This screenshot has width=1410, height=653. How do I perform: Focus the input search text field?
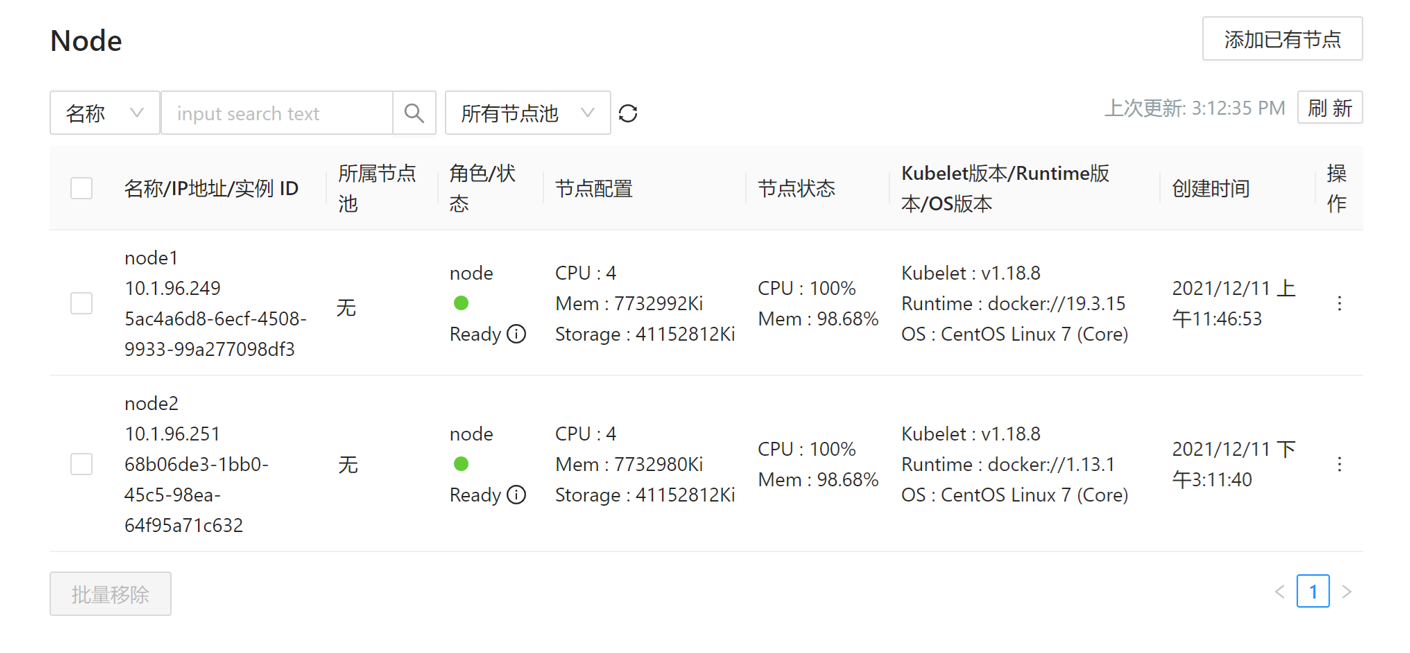(277, 113)
